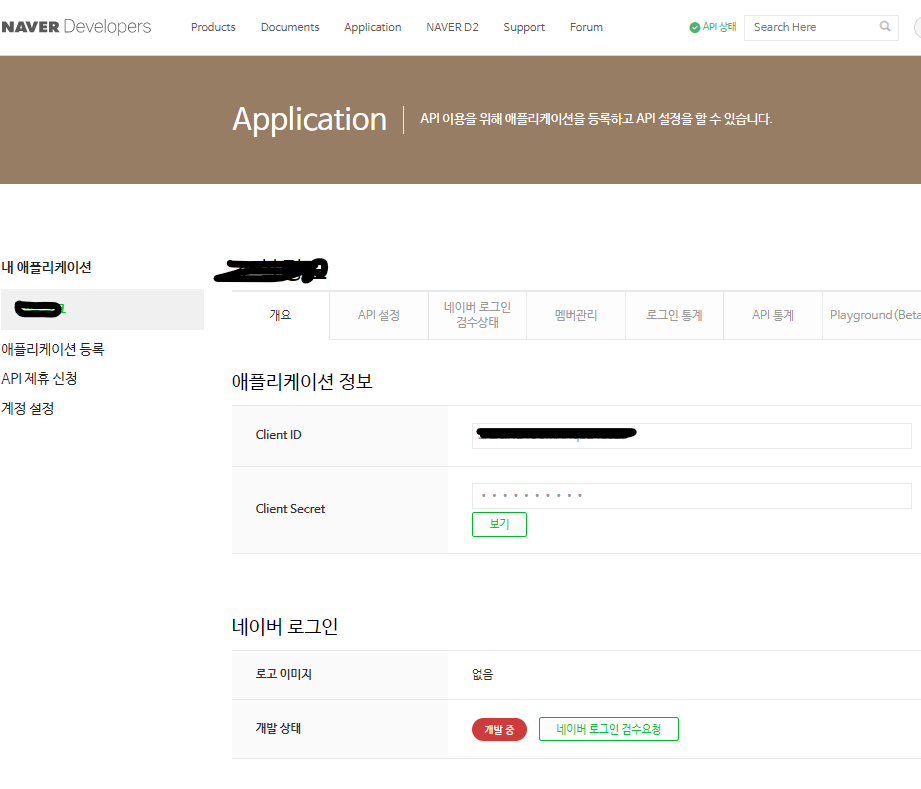
Task: Switch to the 멤버관리 tab
Action: point(576,315)
